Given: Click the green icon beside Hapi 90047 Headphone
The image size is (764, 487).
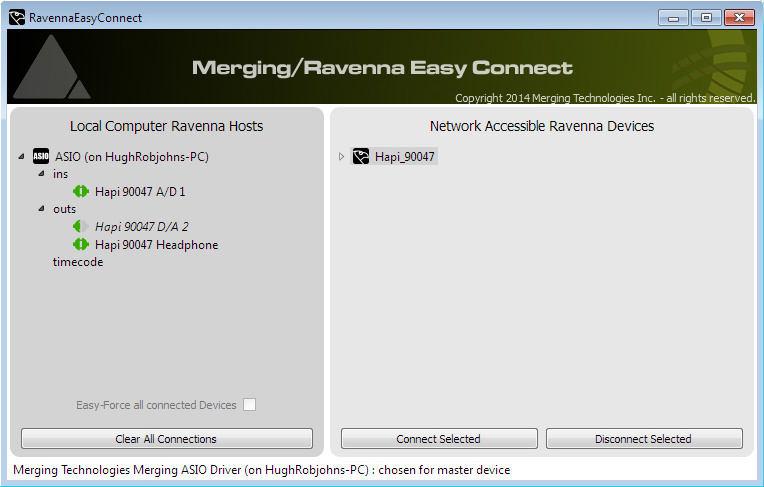Looking at the screenshot, I should (81, 245).
